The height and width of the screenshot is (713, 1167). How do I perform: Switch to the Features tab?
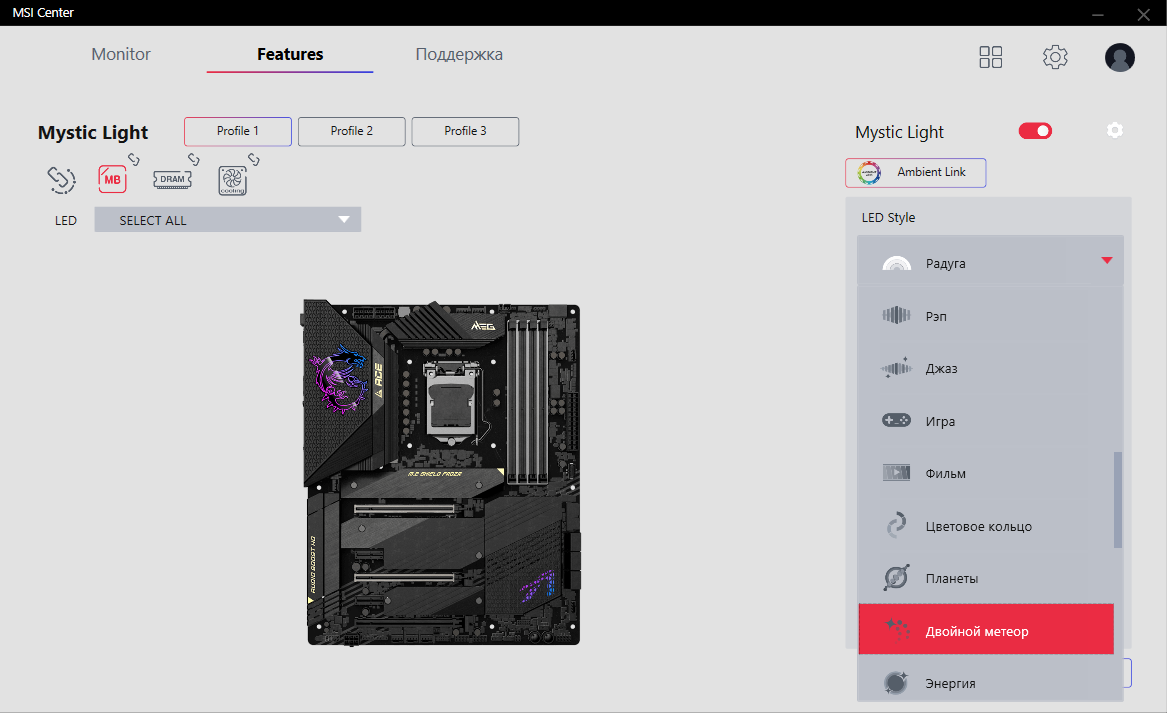290,54
